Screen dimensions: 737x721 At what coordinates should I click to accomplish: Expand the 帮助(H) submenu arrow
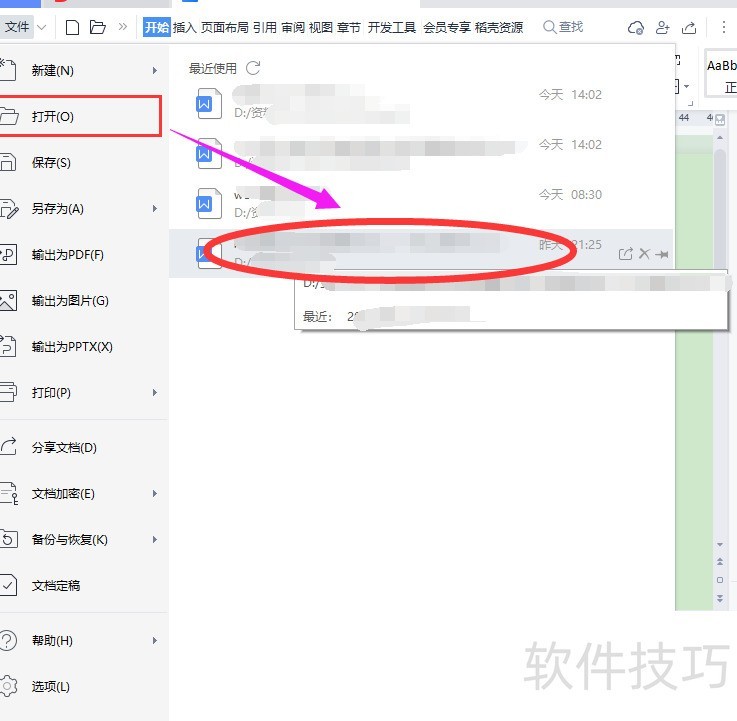point(155,641)
